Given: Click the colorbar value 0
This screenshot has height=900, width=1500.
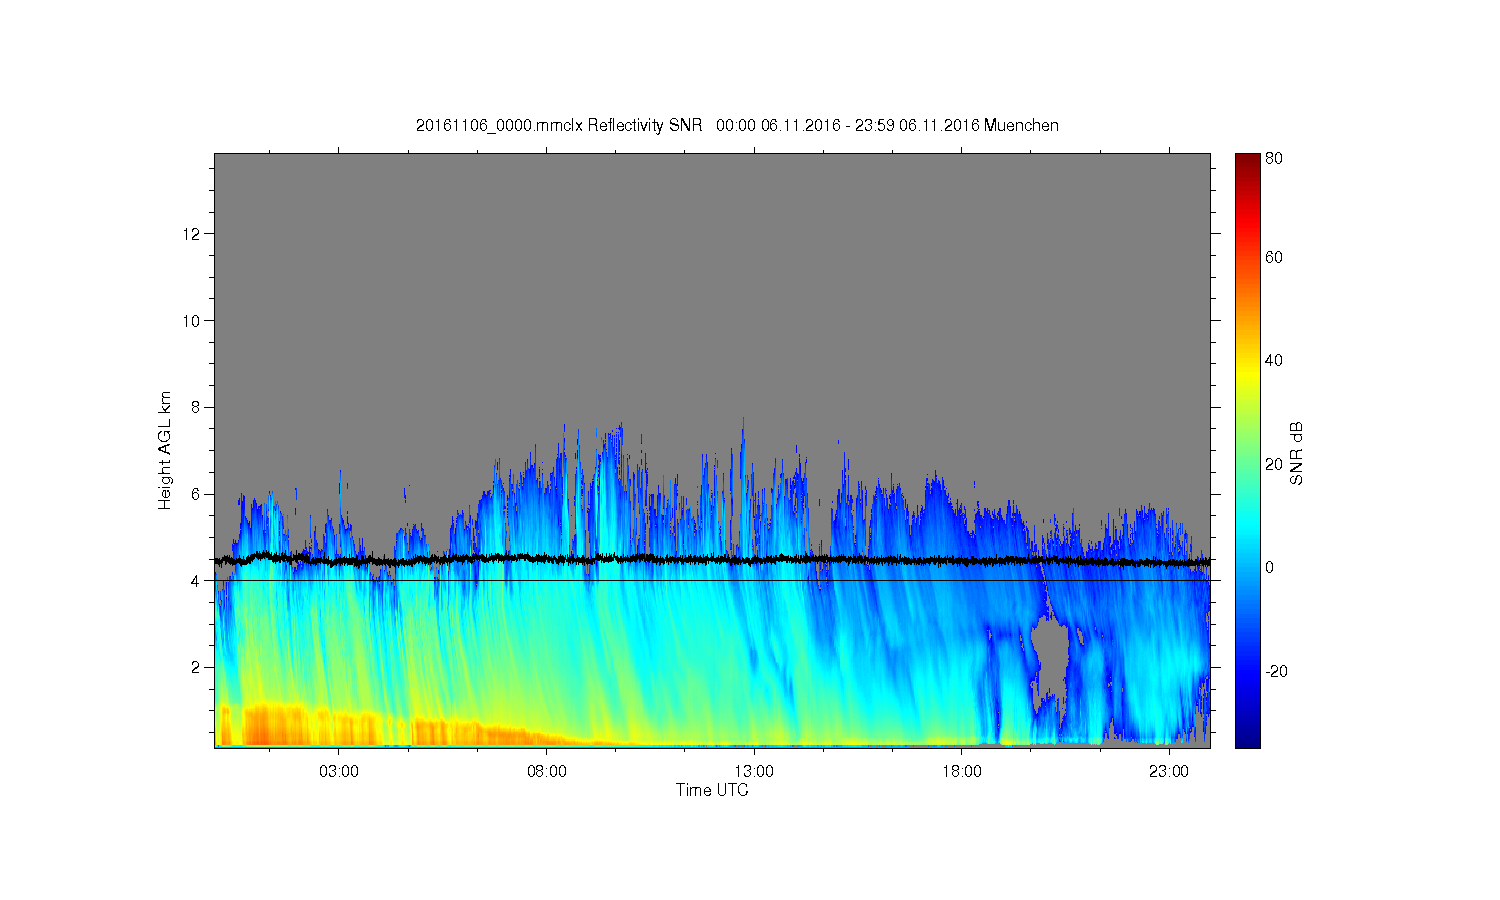Looking at the screenshot, I should click(x=1270, y=568).
